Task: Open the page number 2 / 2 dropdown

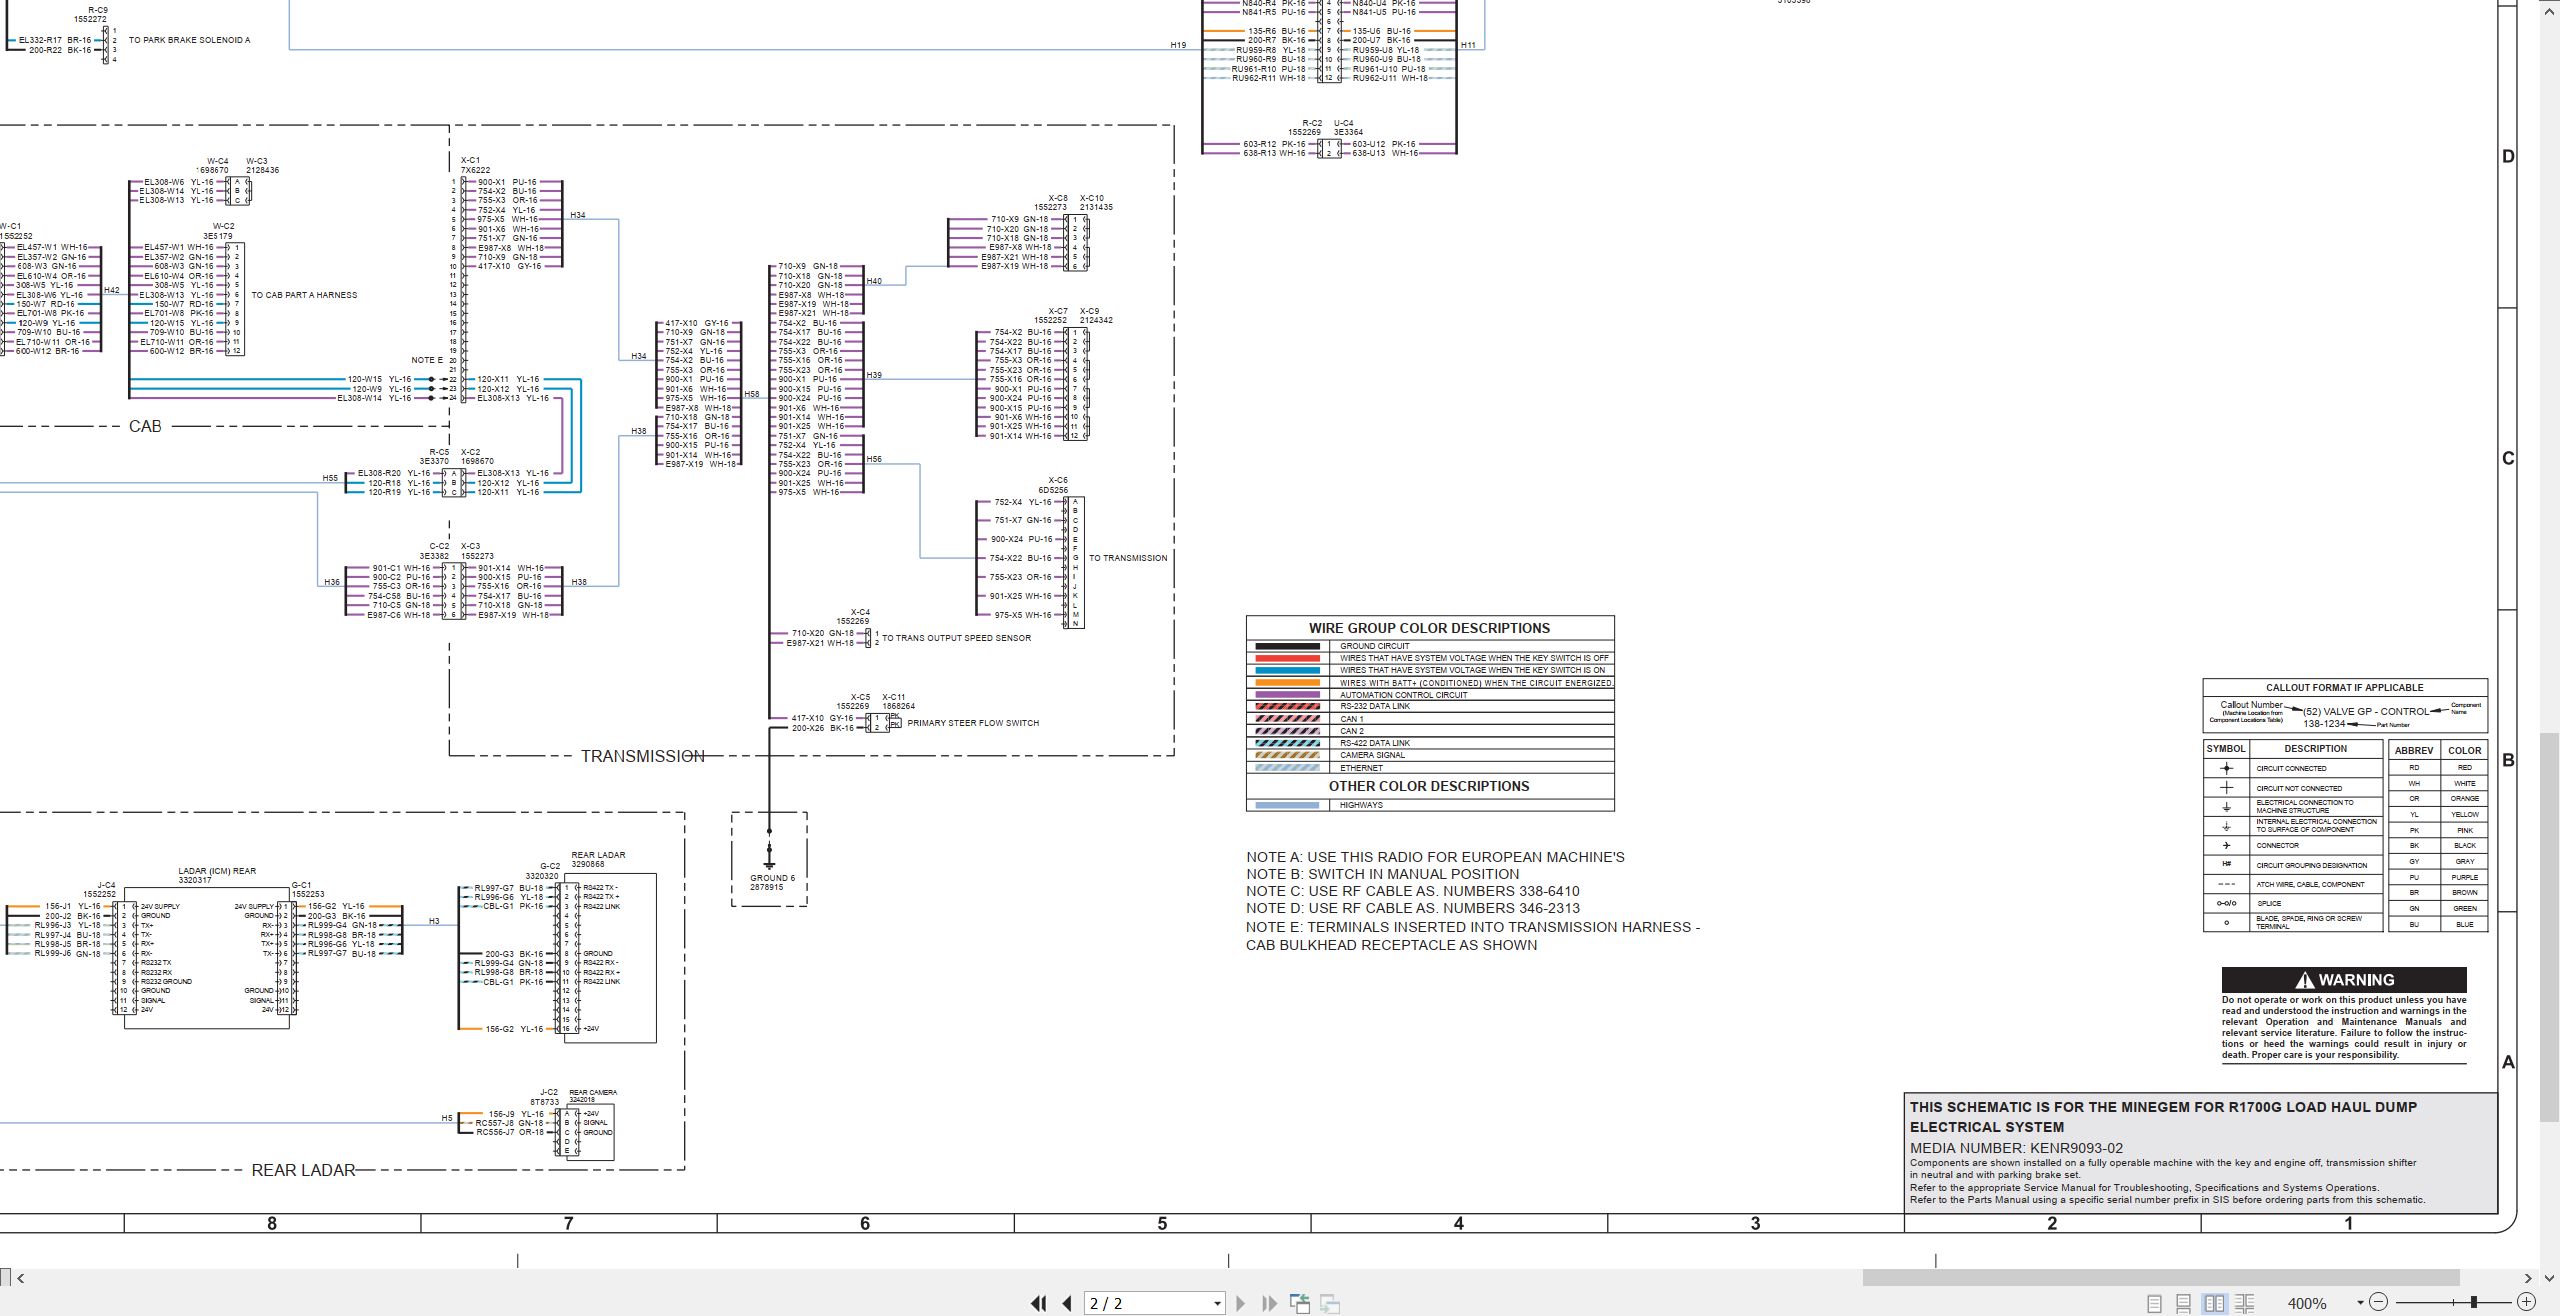Action: 1217,1304
